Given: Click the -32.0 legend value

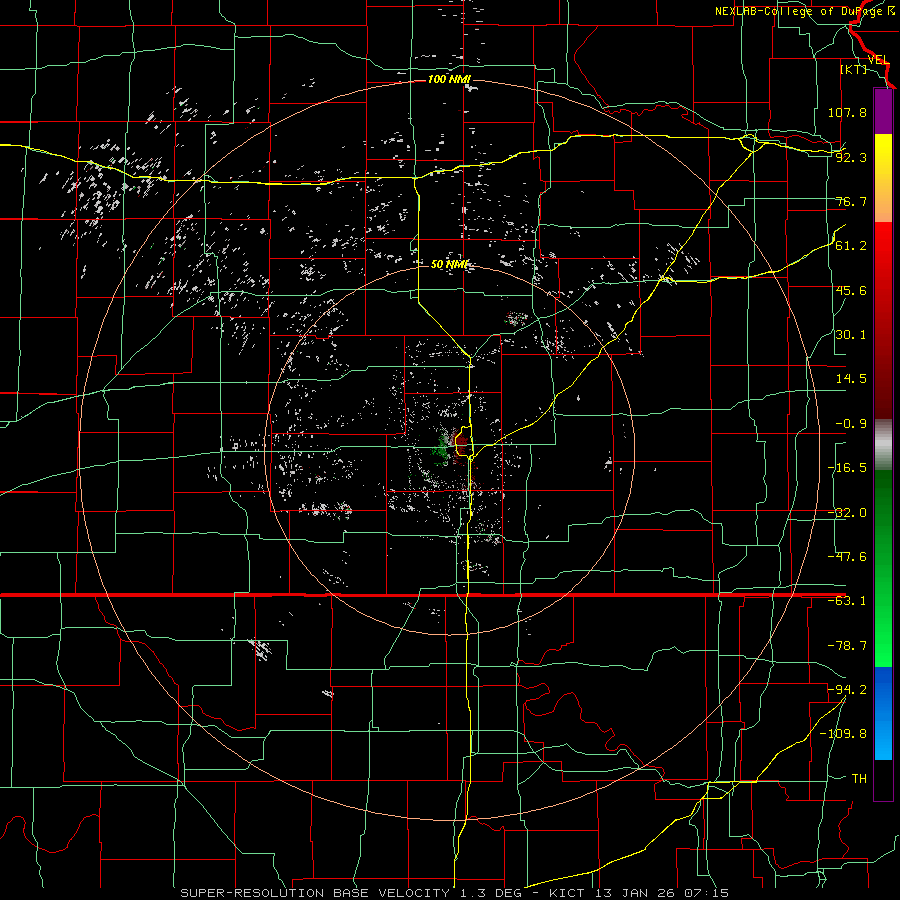Looking at the screenshot, I should click(x=847, y=513).
